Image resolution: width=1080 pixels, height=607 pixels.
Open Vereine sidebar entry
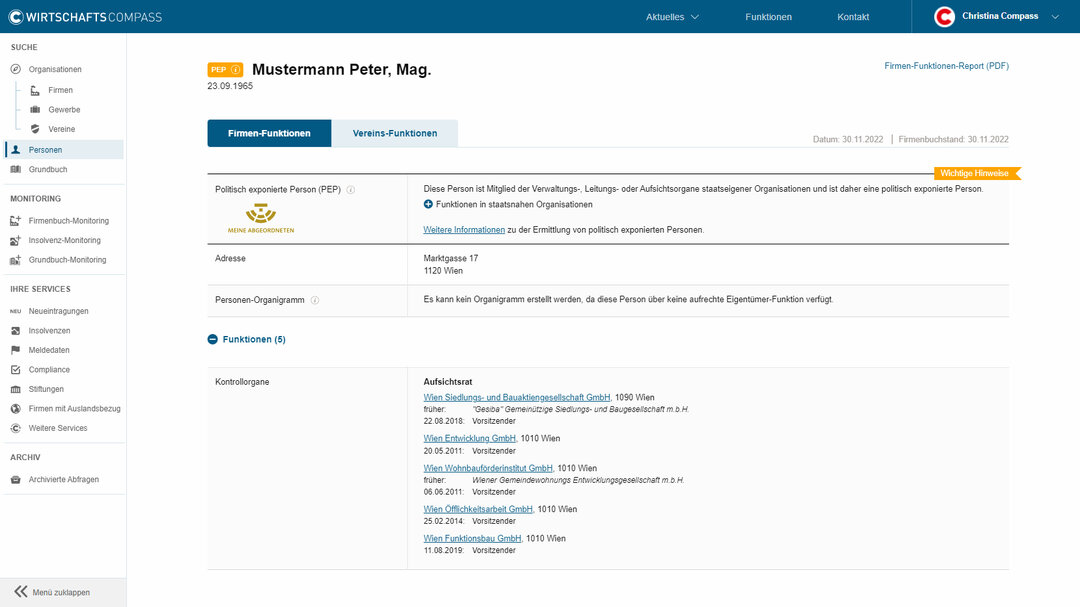coord(61,129)
